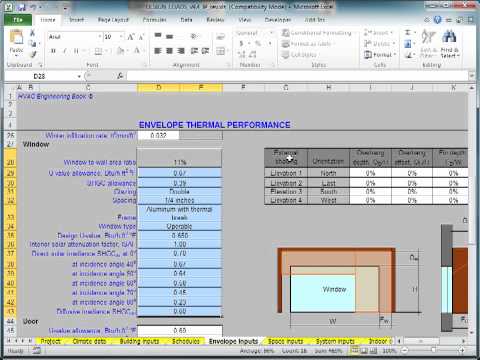The width and height of the screenshot is (480, 360).
Task: Switch to the Data ribbon tab
Action: coord(186,20)
